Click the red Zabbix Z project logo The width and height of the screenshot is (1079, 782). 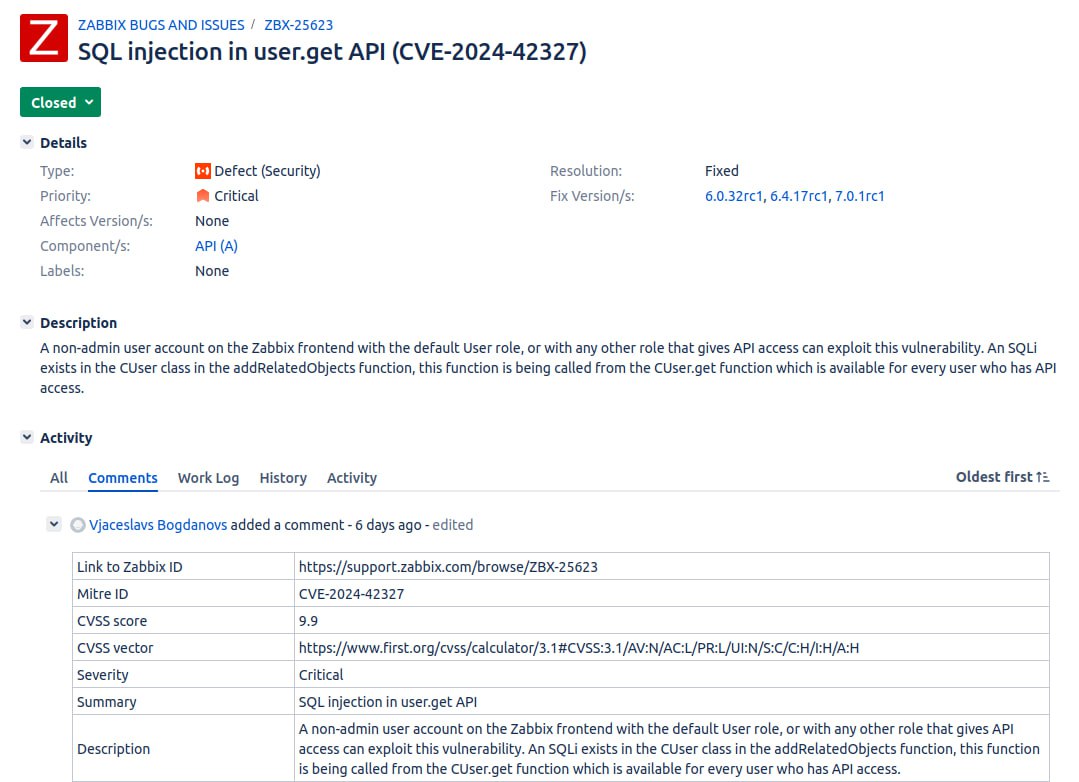[44, 38]
